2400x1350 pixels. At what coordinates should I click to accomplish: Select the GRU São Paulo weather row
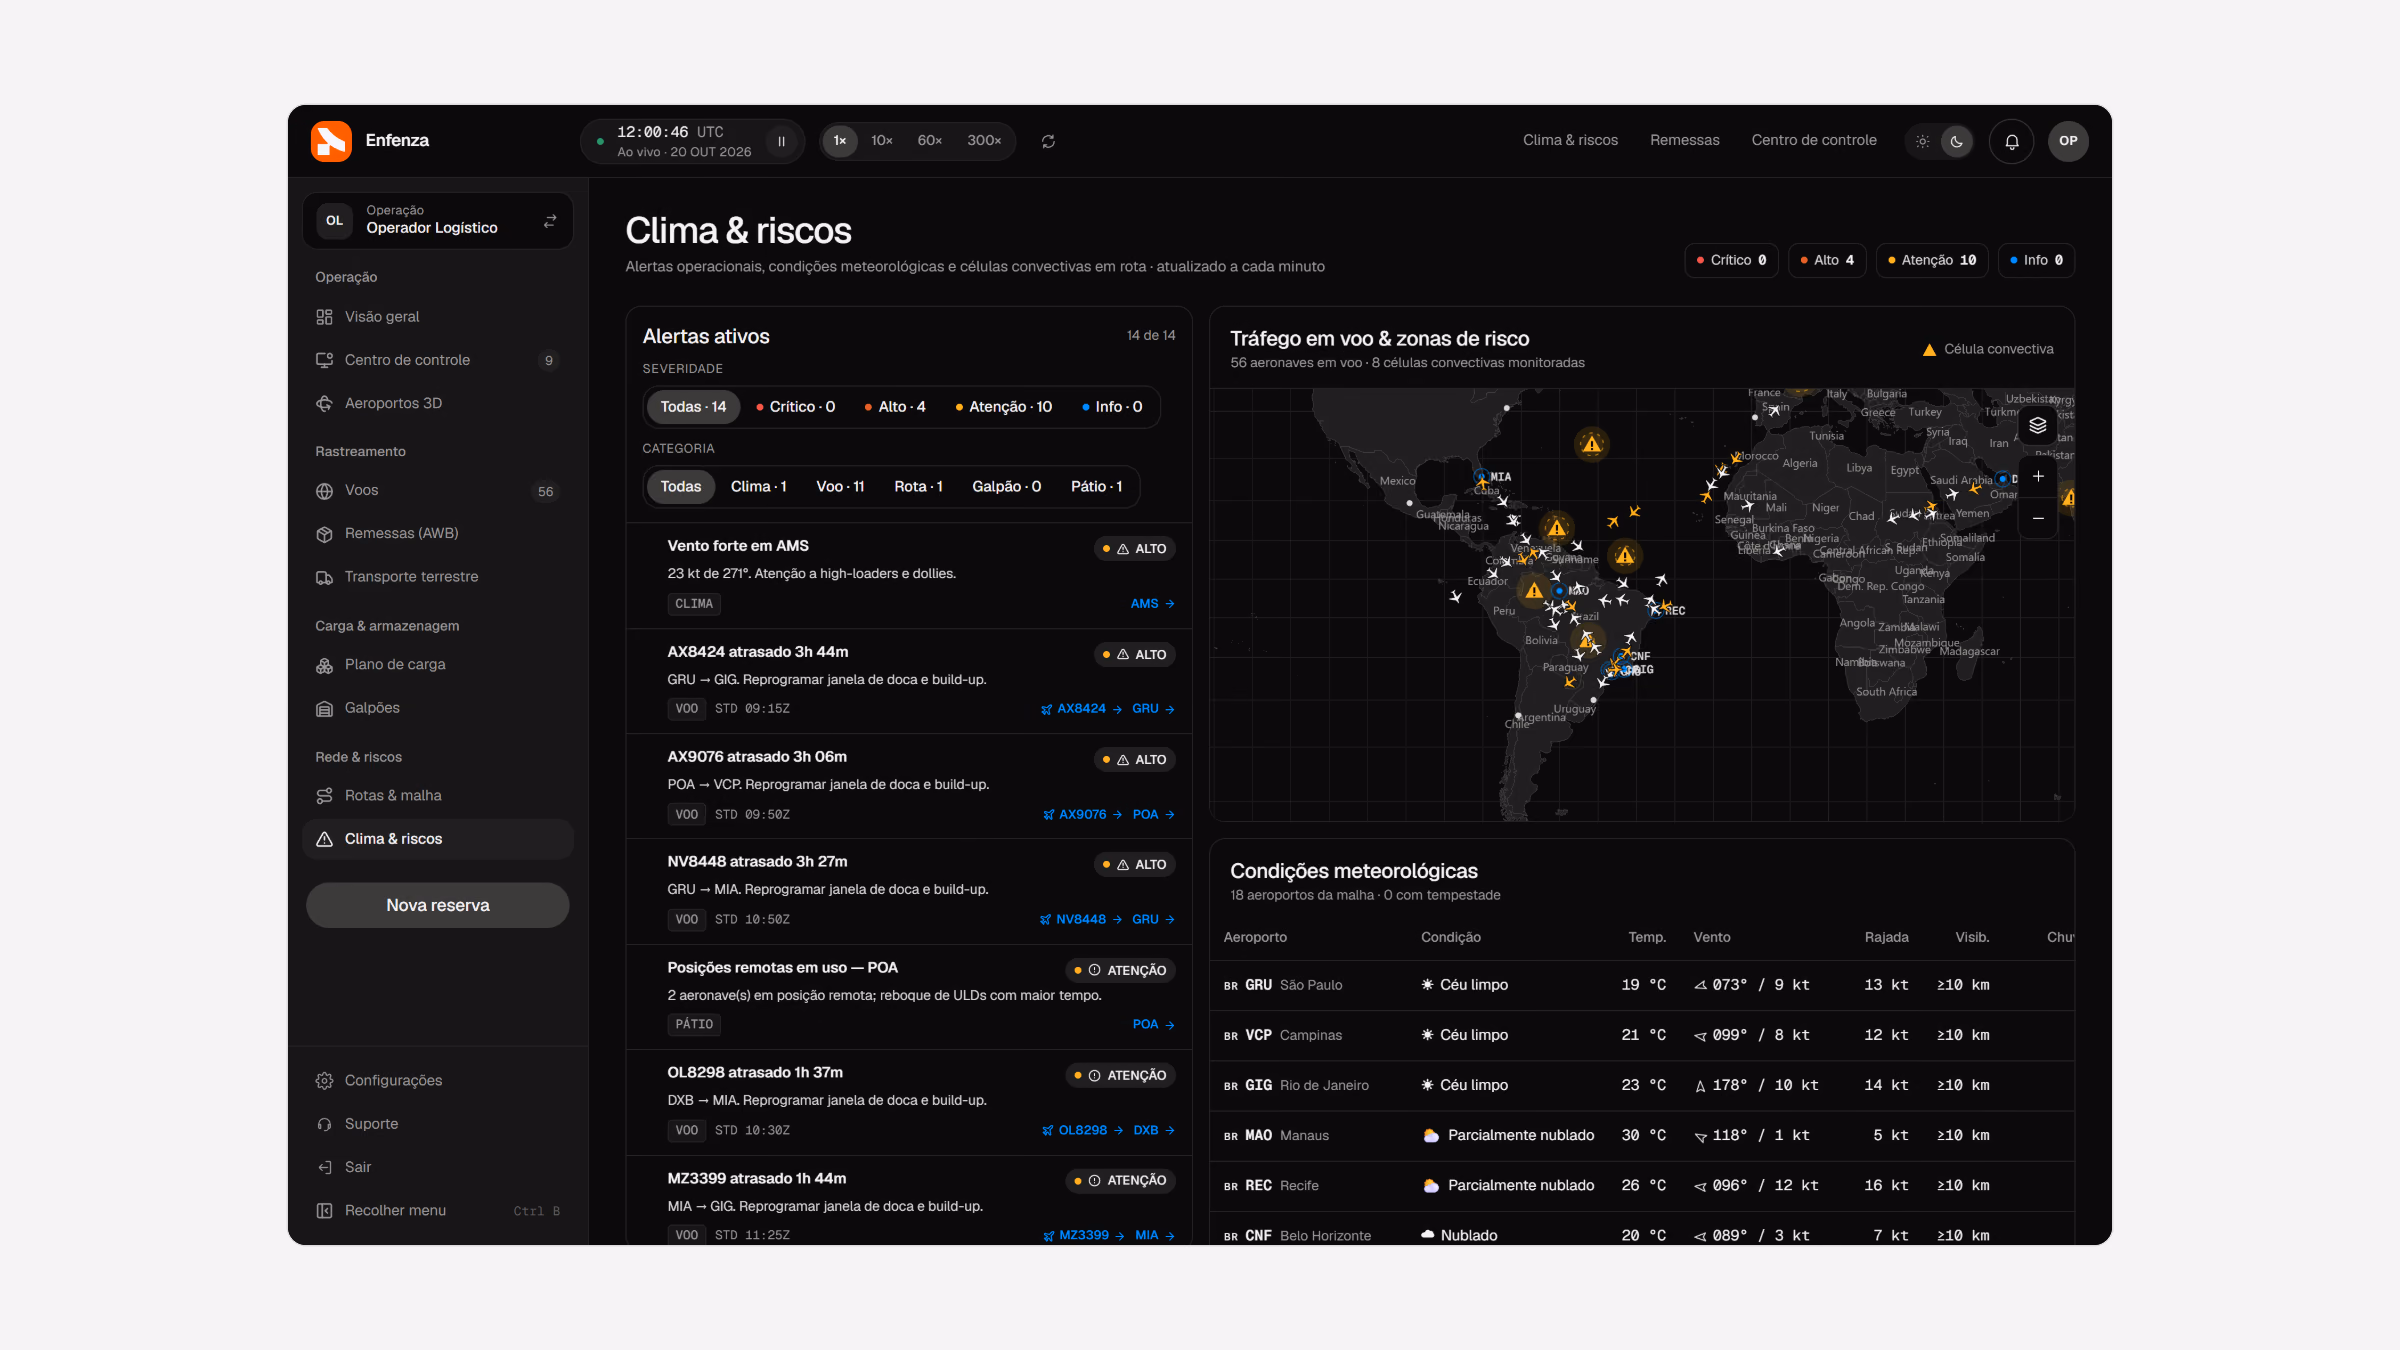[1641, 985]
